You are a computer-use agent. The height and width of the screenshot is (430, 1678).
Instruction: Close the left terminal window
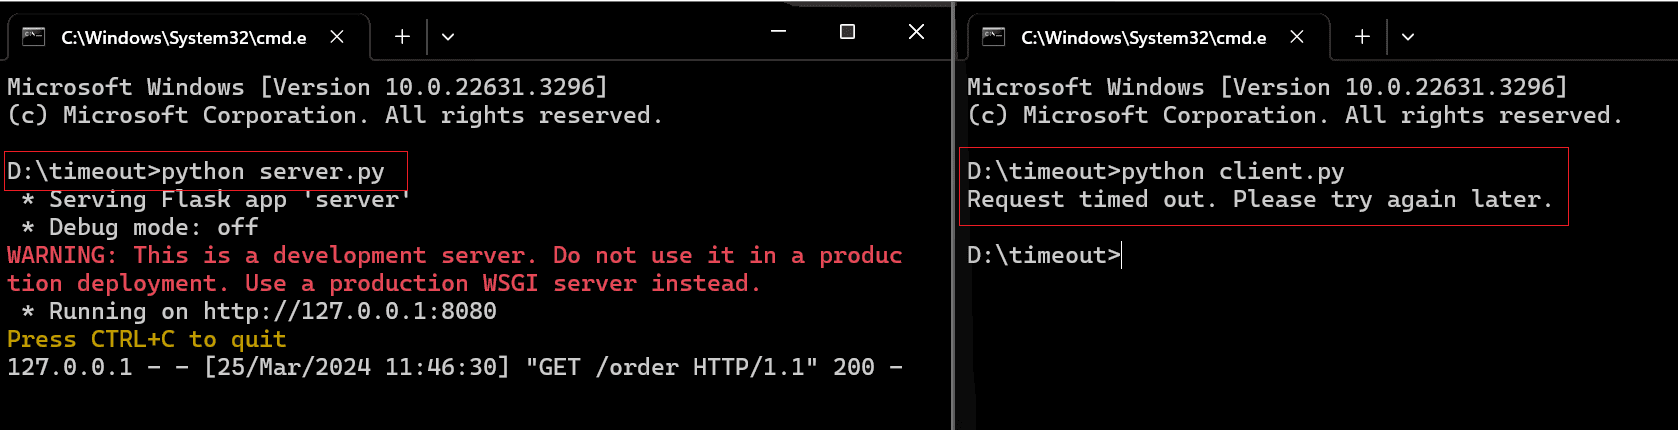pyautogui.click(x=916, y=32)
